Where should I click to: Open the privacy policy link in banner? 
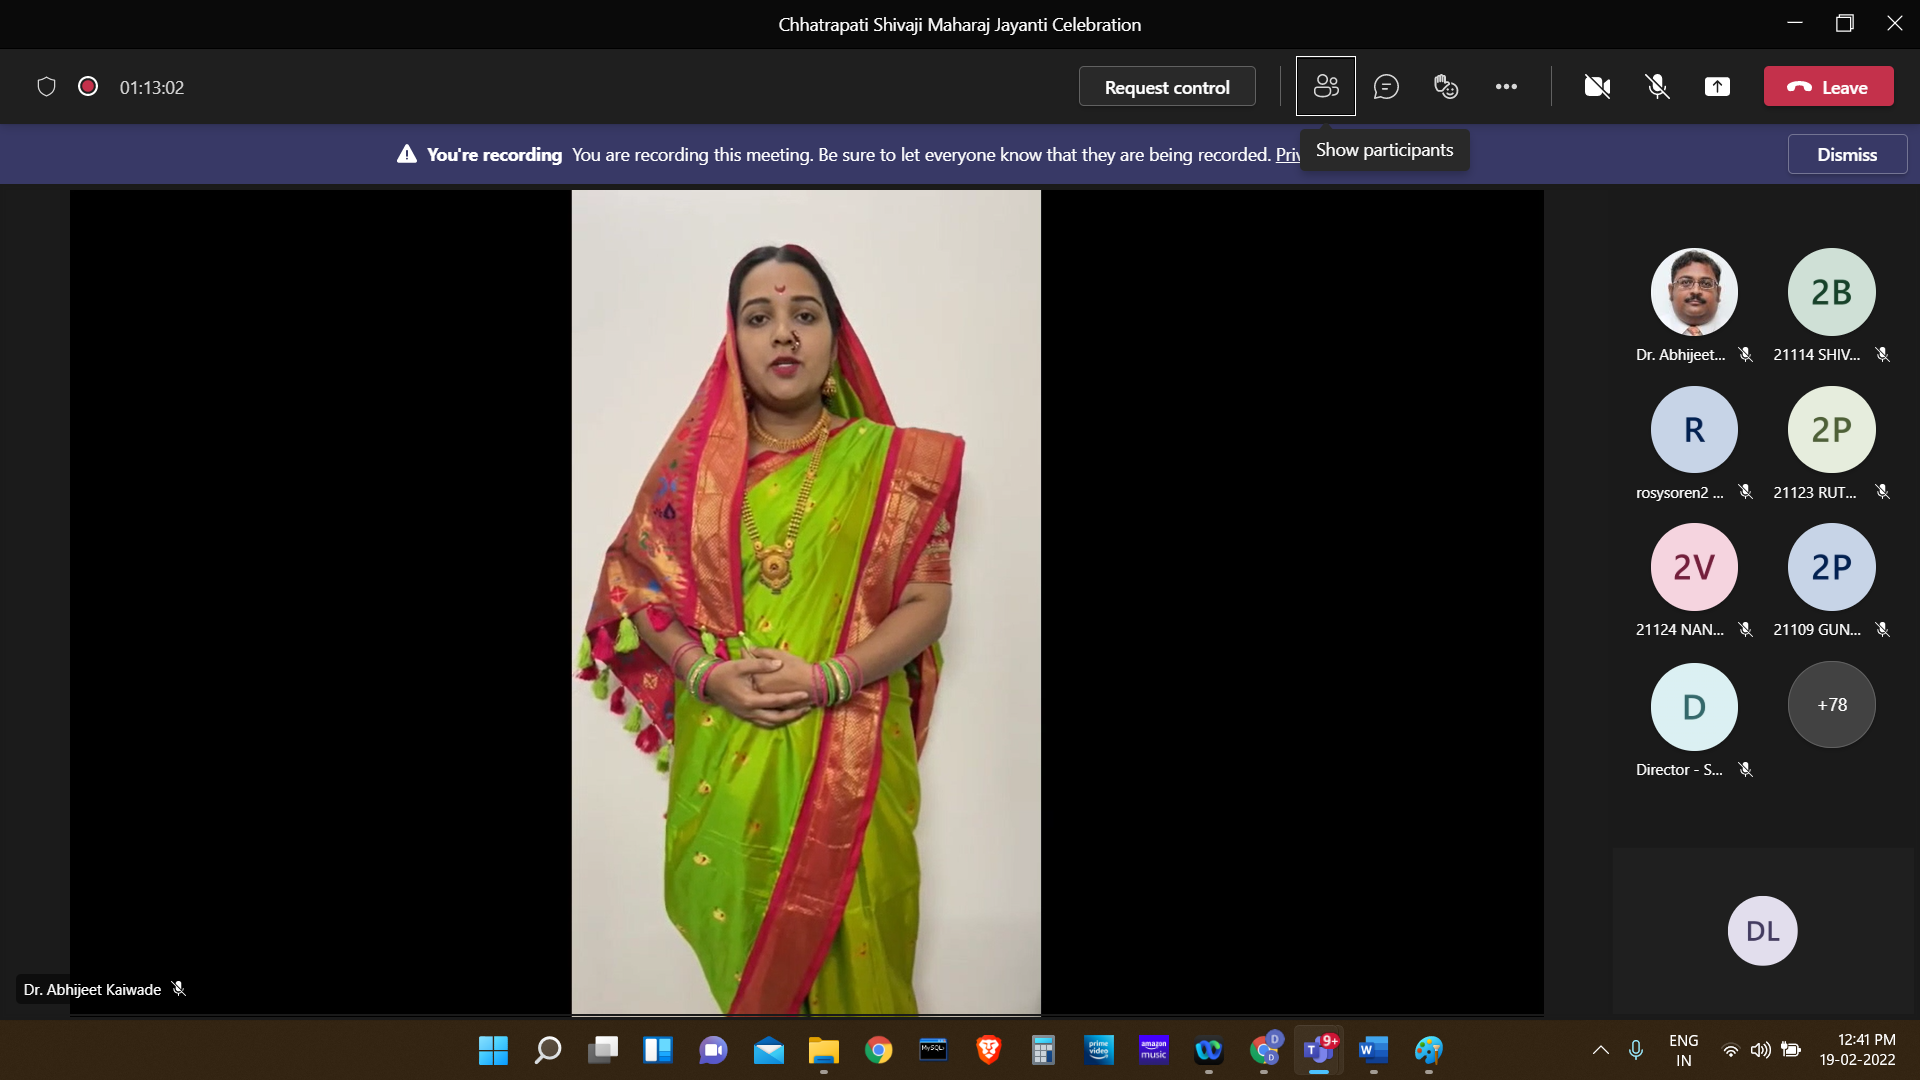tap(1288, 155)
